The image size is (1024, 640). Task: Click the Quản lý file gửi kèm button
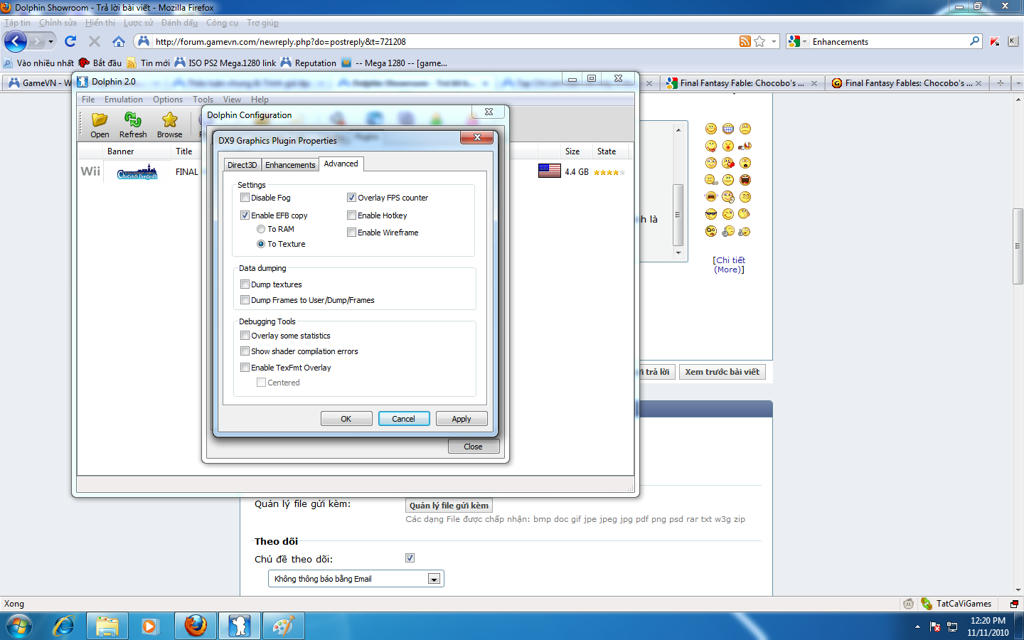click(449, 505)
